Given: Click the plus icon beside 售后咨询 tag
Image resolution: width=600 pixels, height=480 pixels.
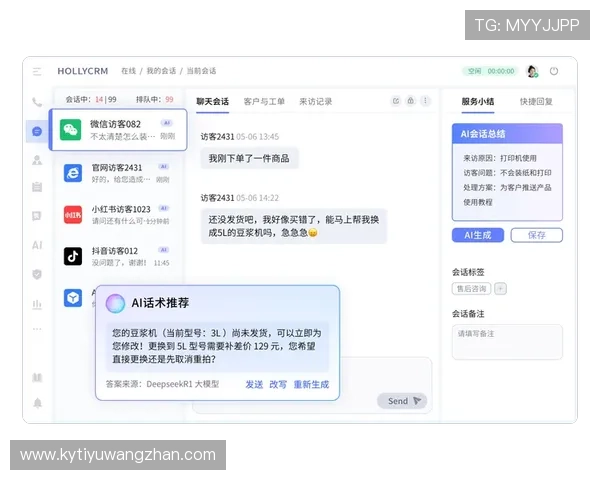Looking at the screenshot, I should [x=500, y=289].
